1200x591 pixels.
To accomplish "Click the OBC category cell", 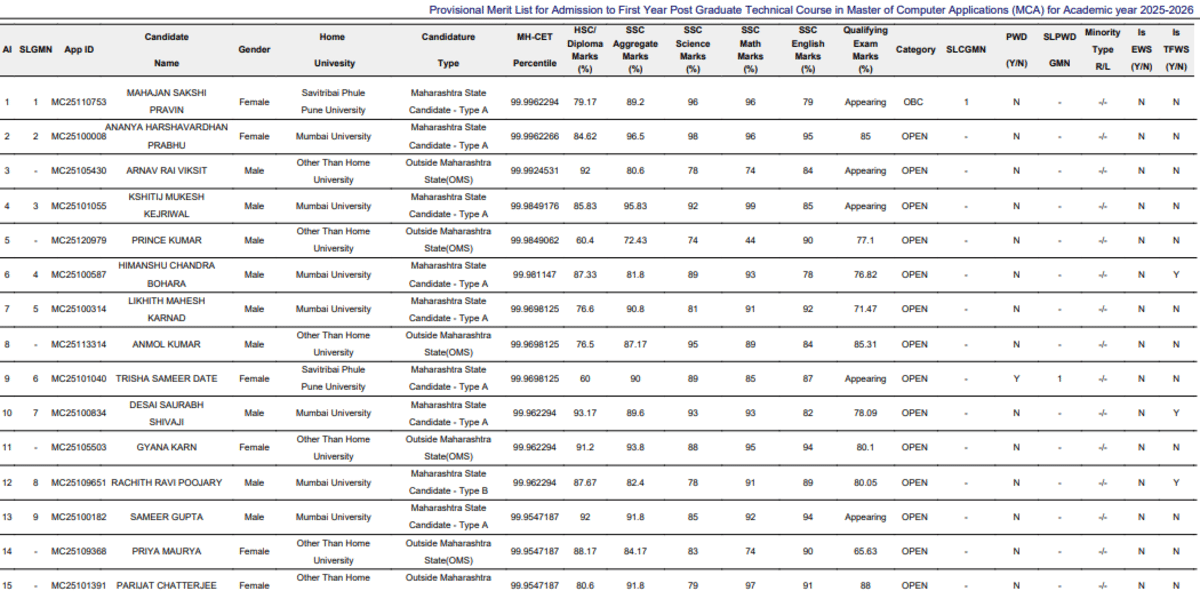I will point(914,102).
